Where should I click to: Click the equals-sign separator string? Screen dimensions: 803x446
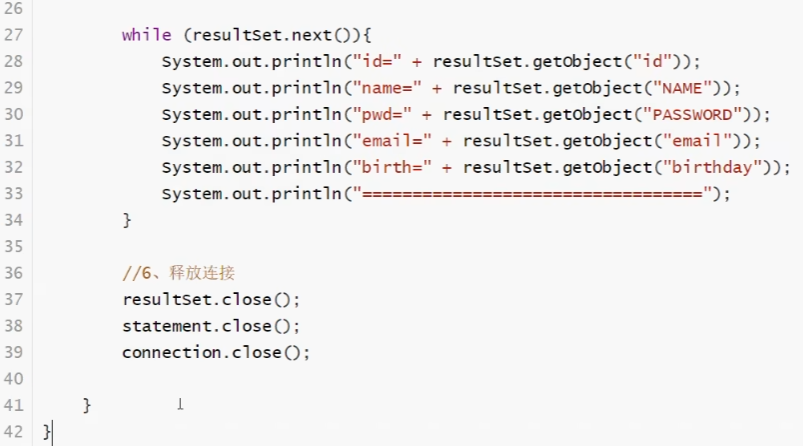pos(530,194)
